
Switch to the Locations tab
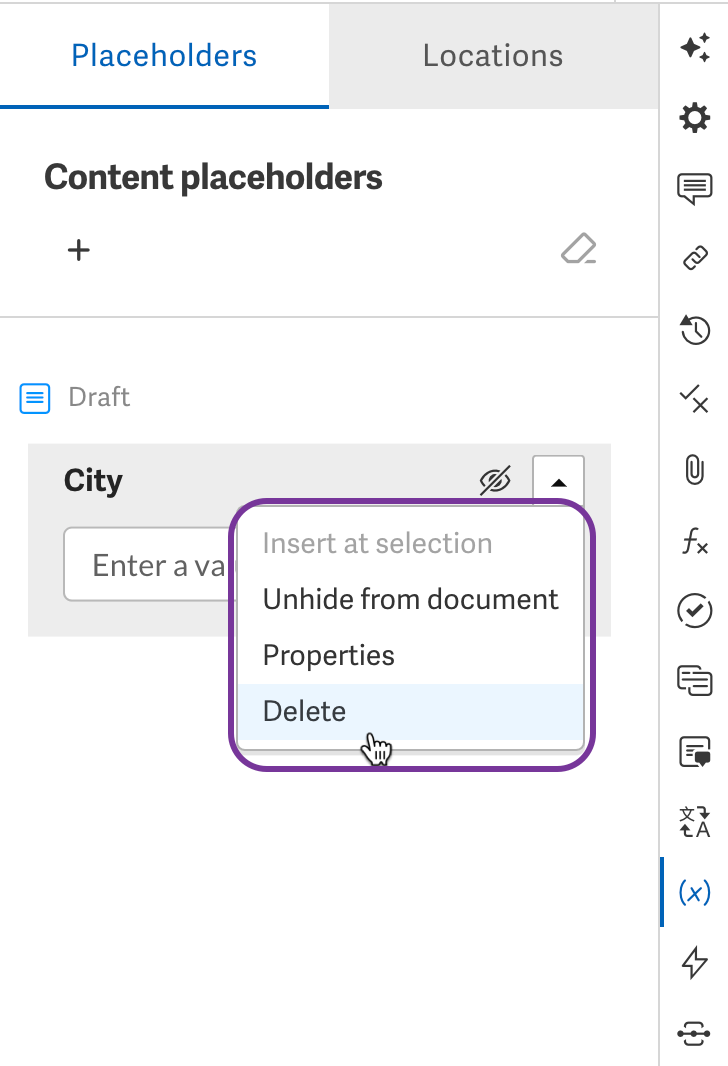point(492,55)
